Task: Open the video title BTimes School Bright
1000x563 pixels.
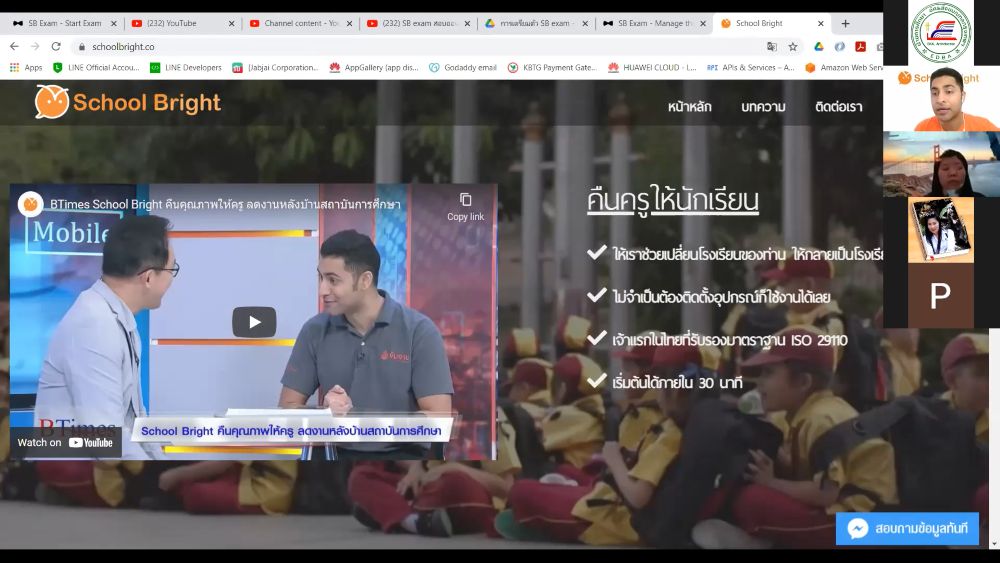Action: tap(225, 204)
